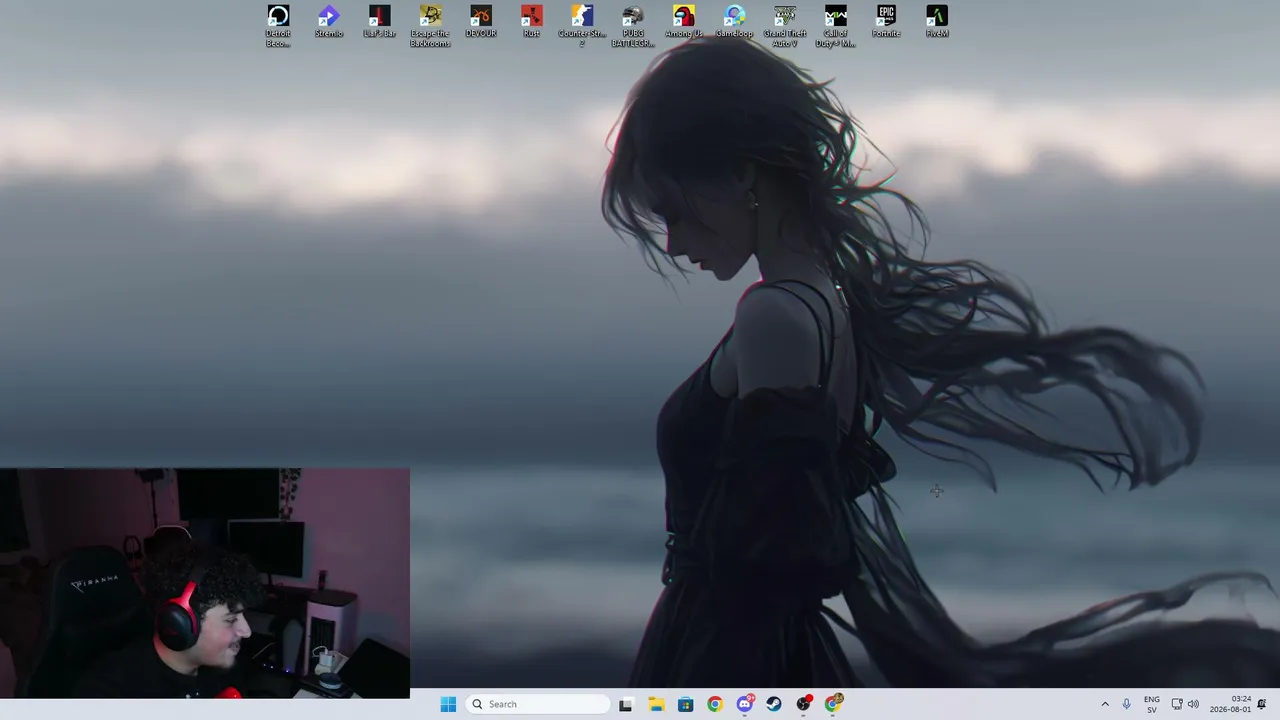Select the FiveM desktop shortcut
The image size is (1280, 720).
coord(937,22)
